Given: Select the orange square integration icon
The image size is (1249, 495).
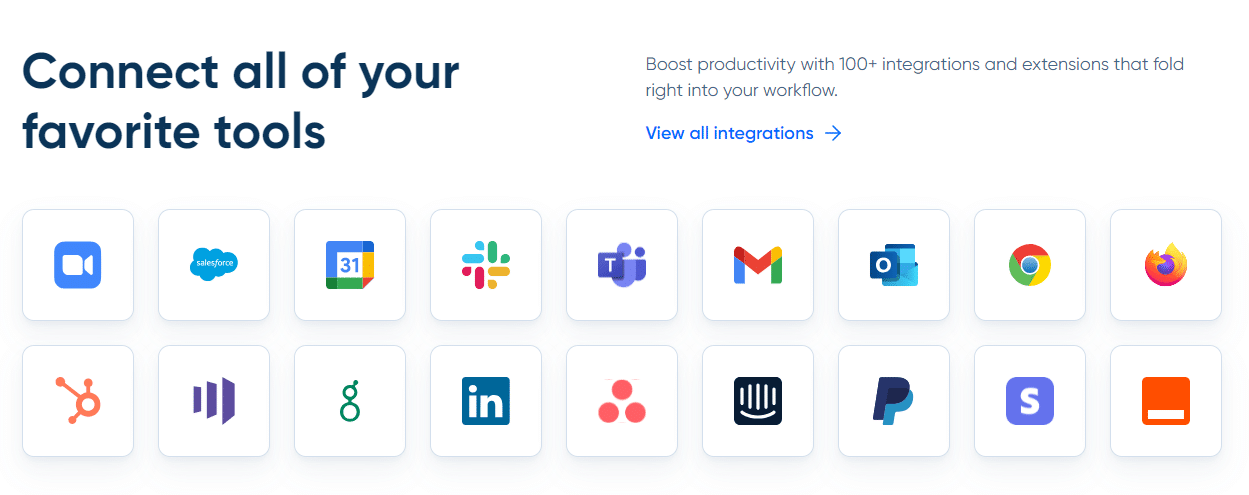Looking at the screenshot, I should [1166, 401].
